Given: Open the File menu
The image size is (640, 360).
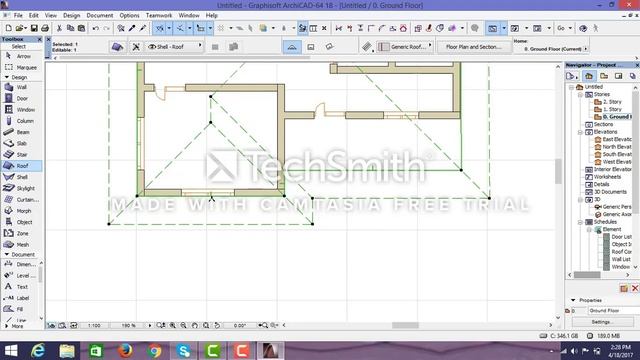Looking at the screenshot, I should tap(18, 16).
